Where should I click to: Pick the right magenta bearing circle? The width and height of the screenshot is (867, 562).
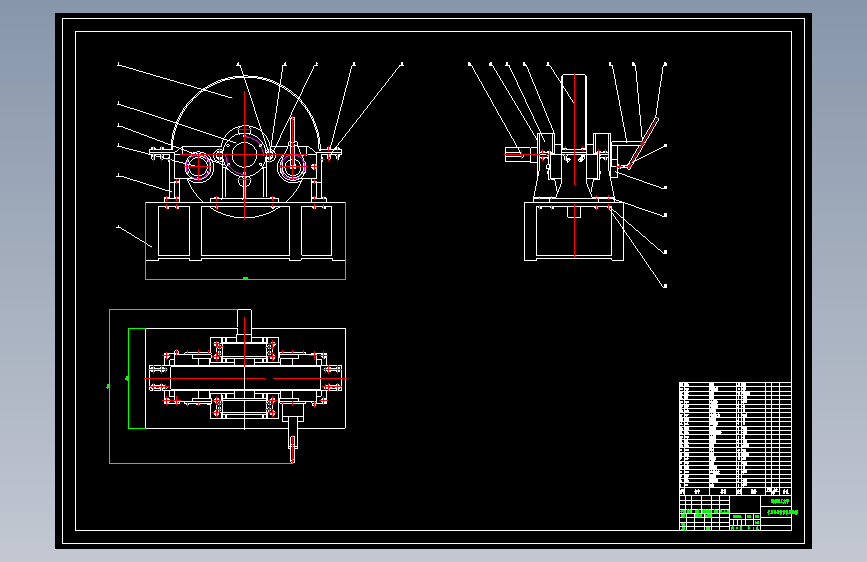[x=293, y=165]
